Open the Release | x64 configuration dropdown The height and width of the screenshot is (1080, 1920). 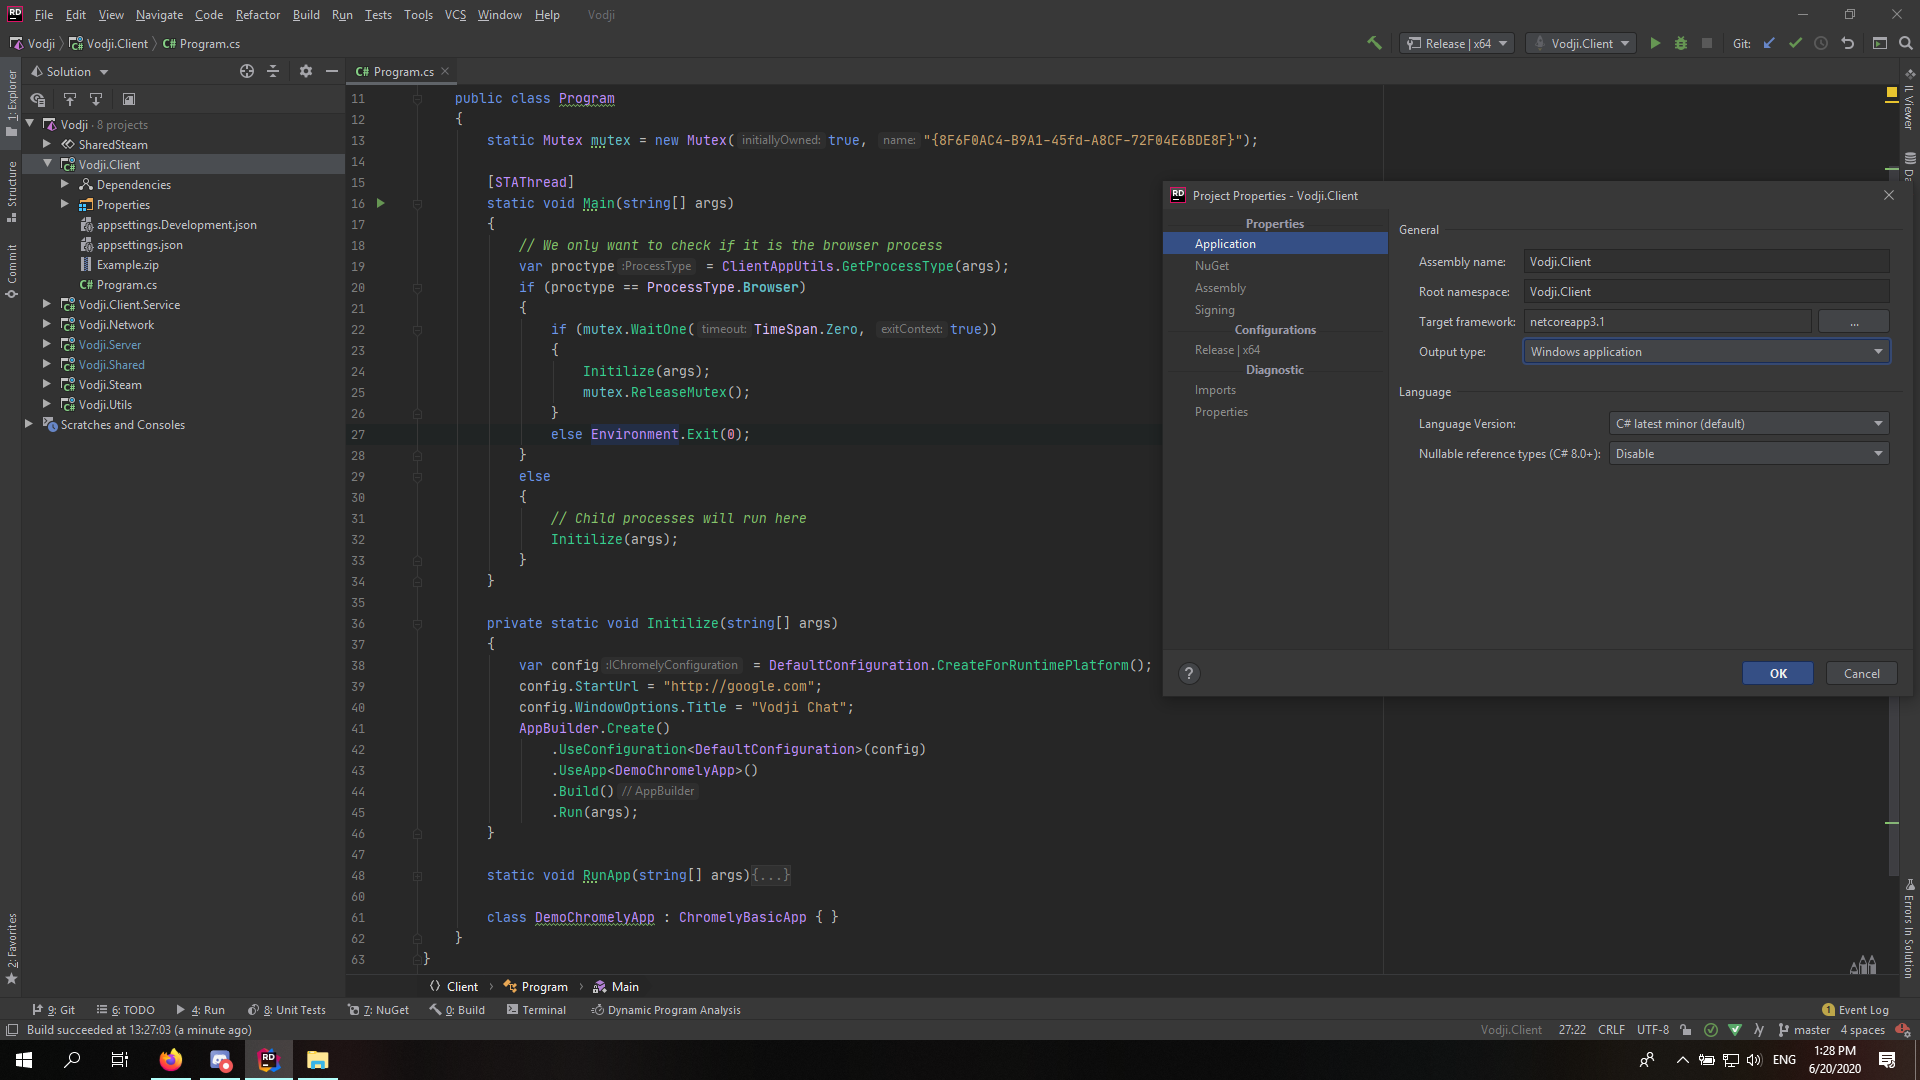(1456, 43)
